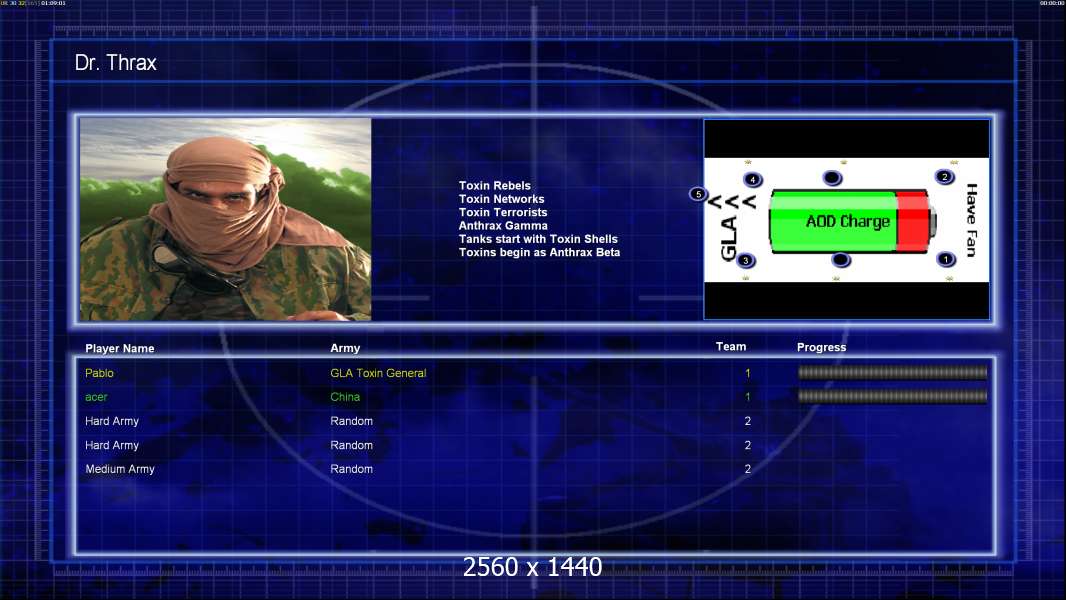Click Pablo's loading progress bar
The width and height of the screenshot is (1066, 600).
click(892, 372)
